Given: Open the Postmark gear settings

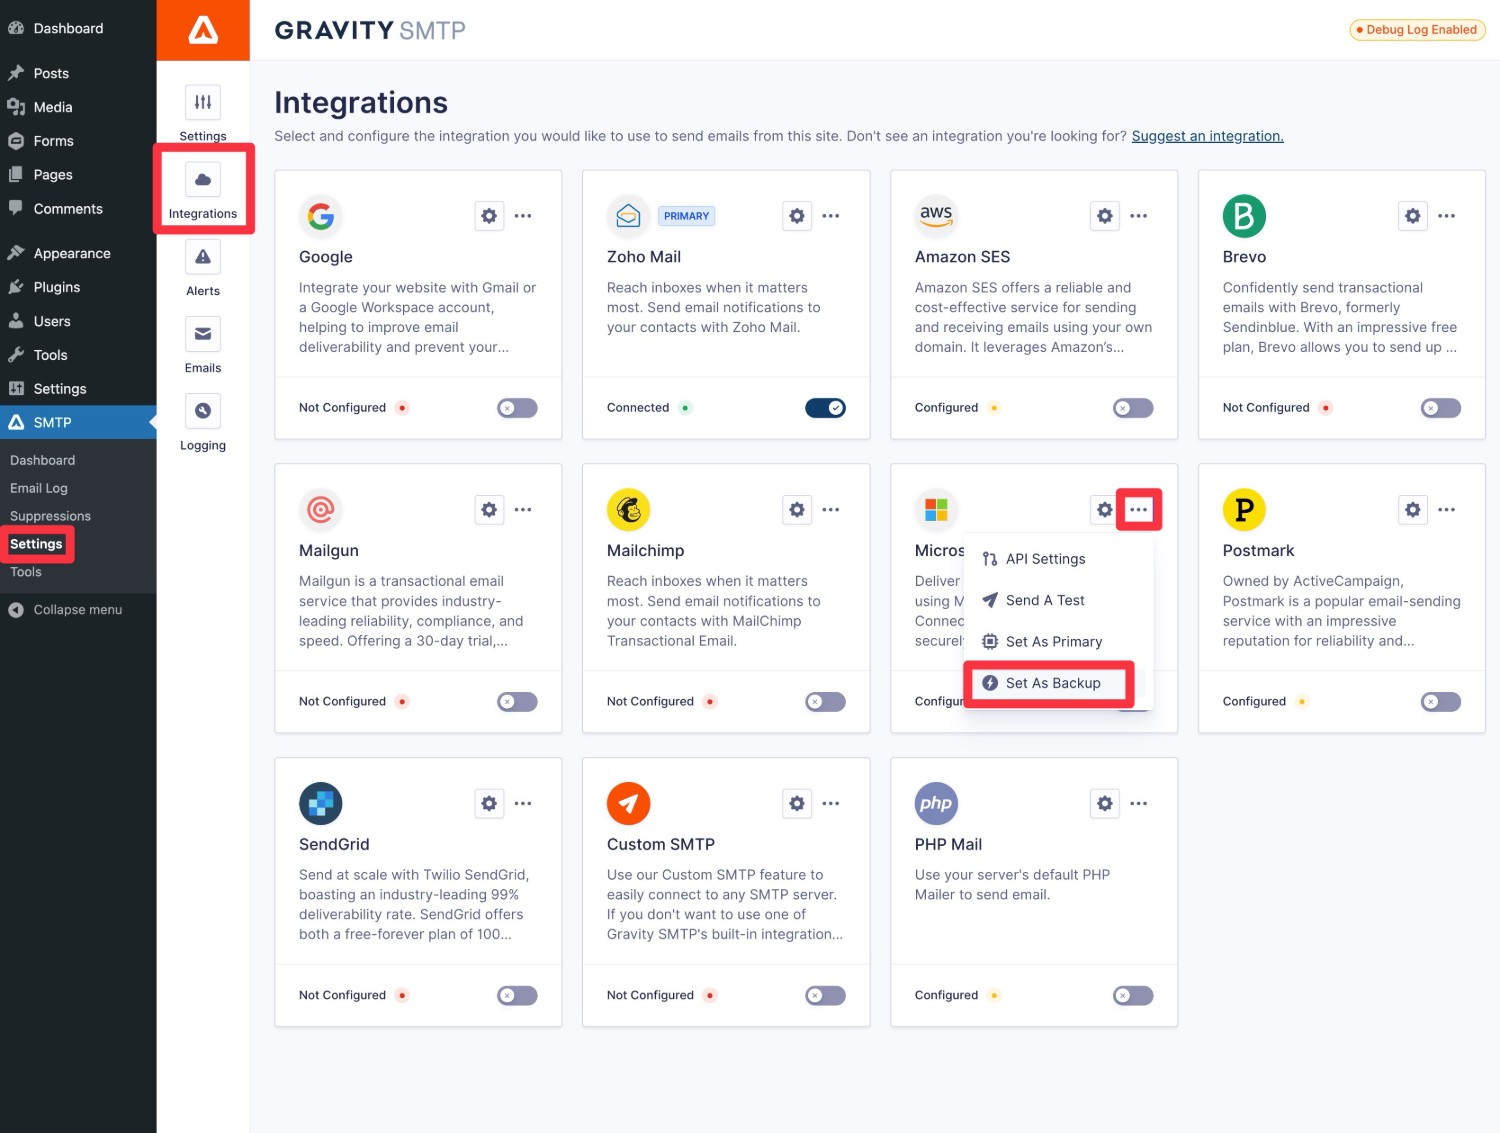Looking at the screenshot, I should click(x=1413, y=510).
